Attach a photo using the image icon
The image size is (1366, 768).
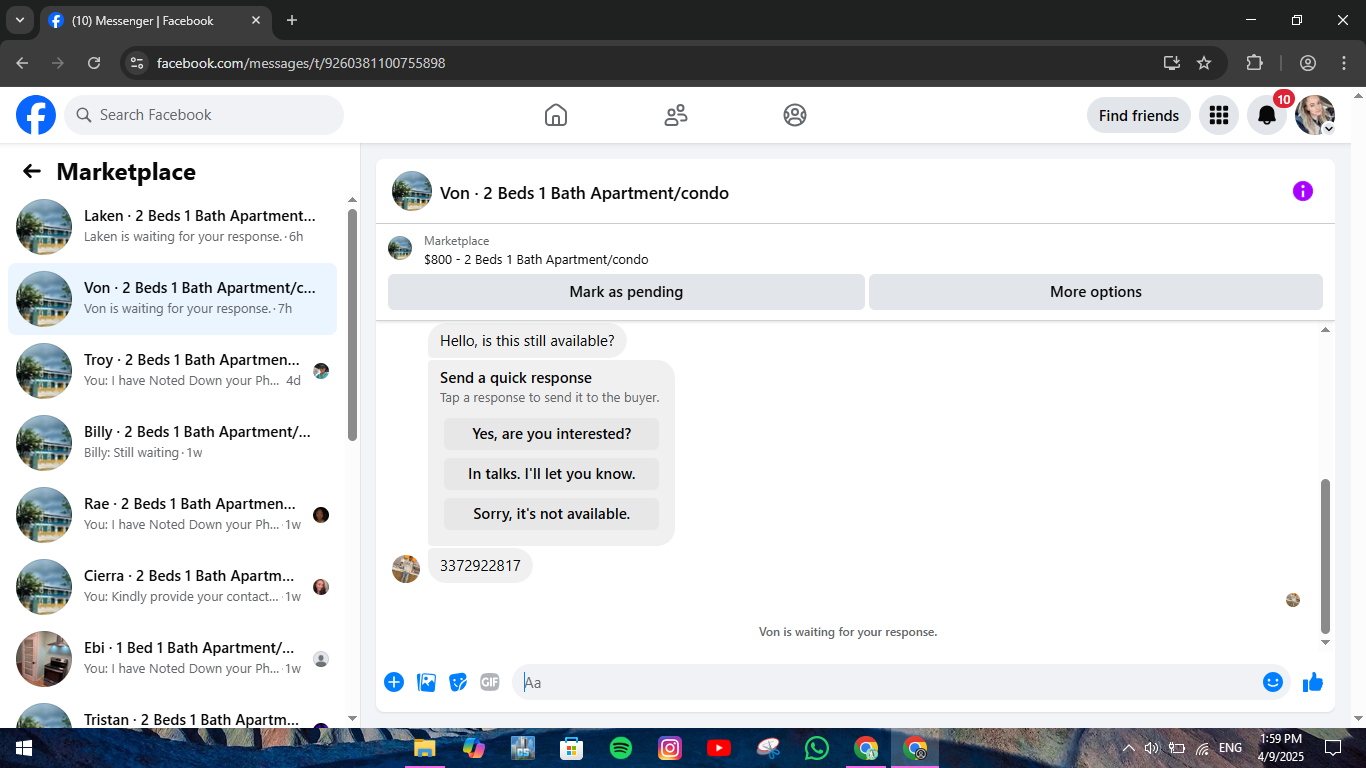click(426, 682)
